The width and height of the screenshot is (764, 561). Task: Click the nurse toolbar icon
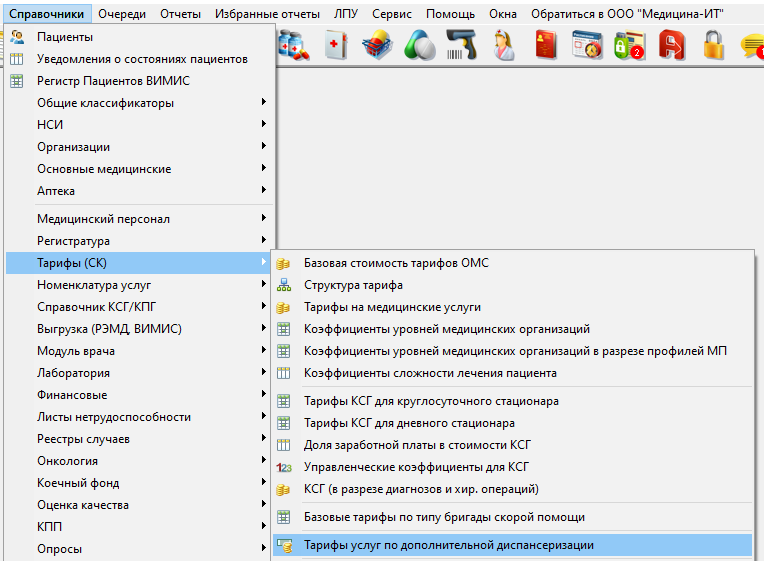(504, 45)
